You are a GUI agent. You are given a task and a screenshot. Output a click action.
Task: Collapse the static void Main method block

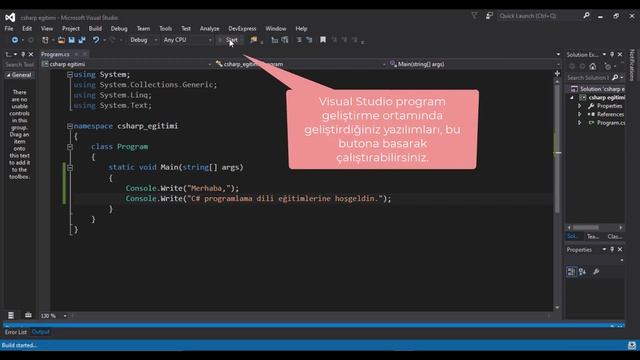[70, 167]
